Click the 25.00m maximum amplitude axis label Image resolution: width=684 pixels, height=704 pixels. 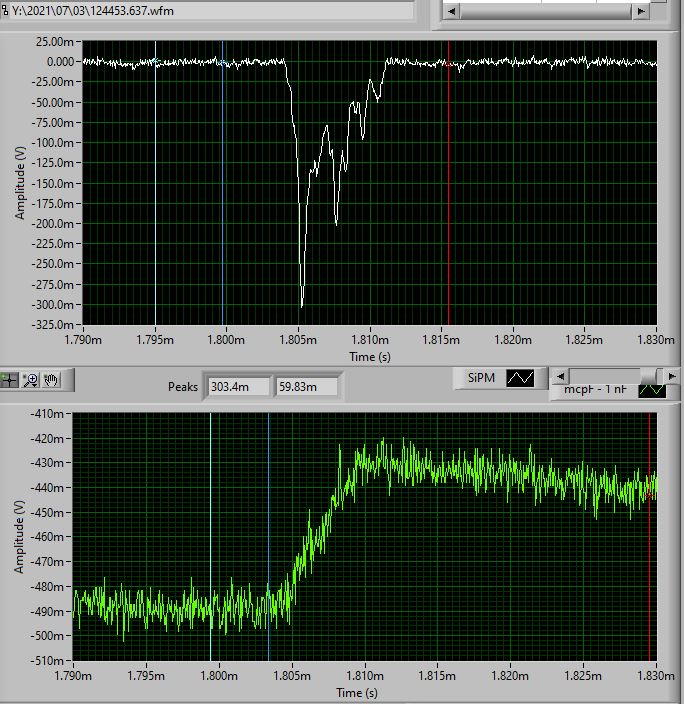(x=54, y=41)
